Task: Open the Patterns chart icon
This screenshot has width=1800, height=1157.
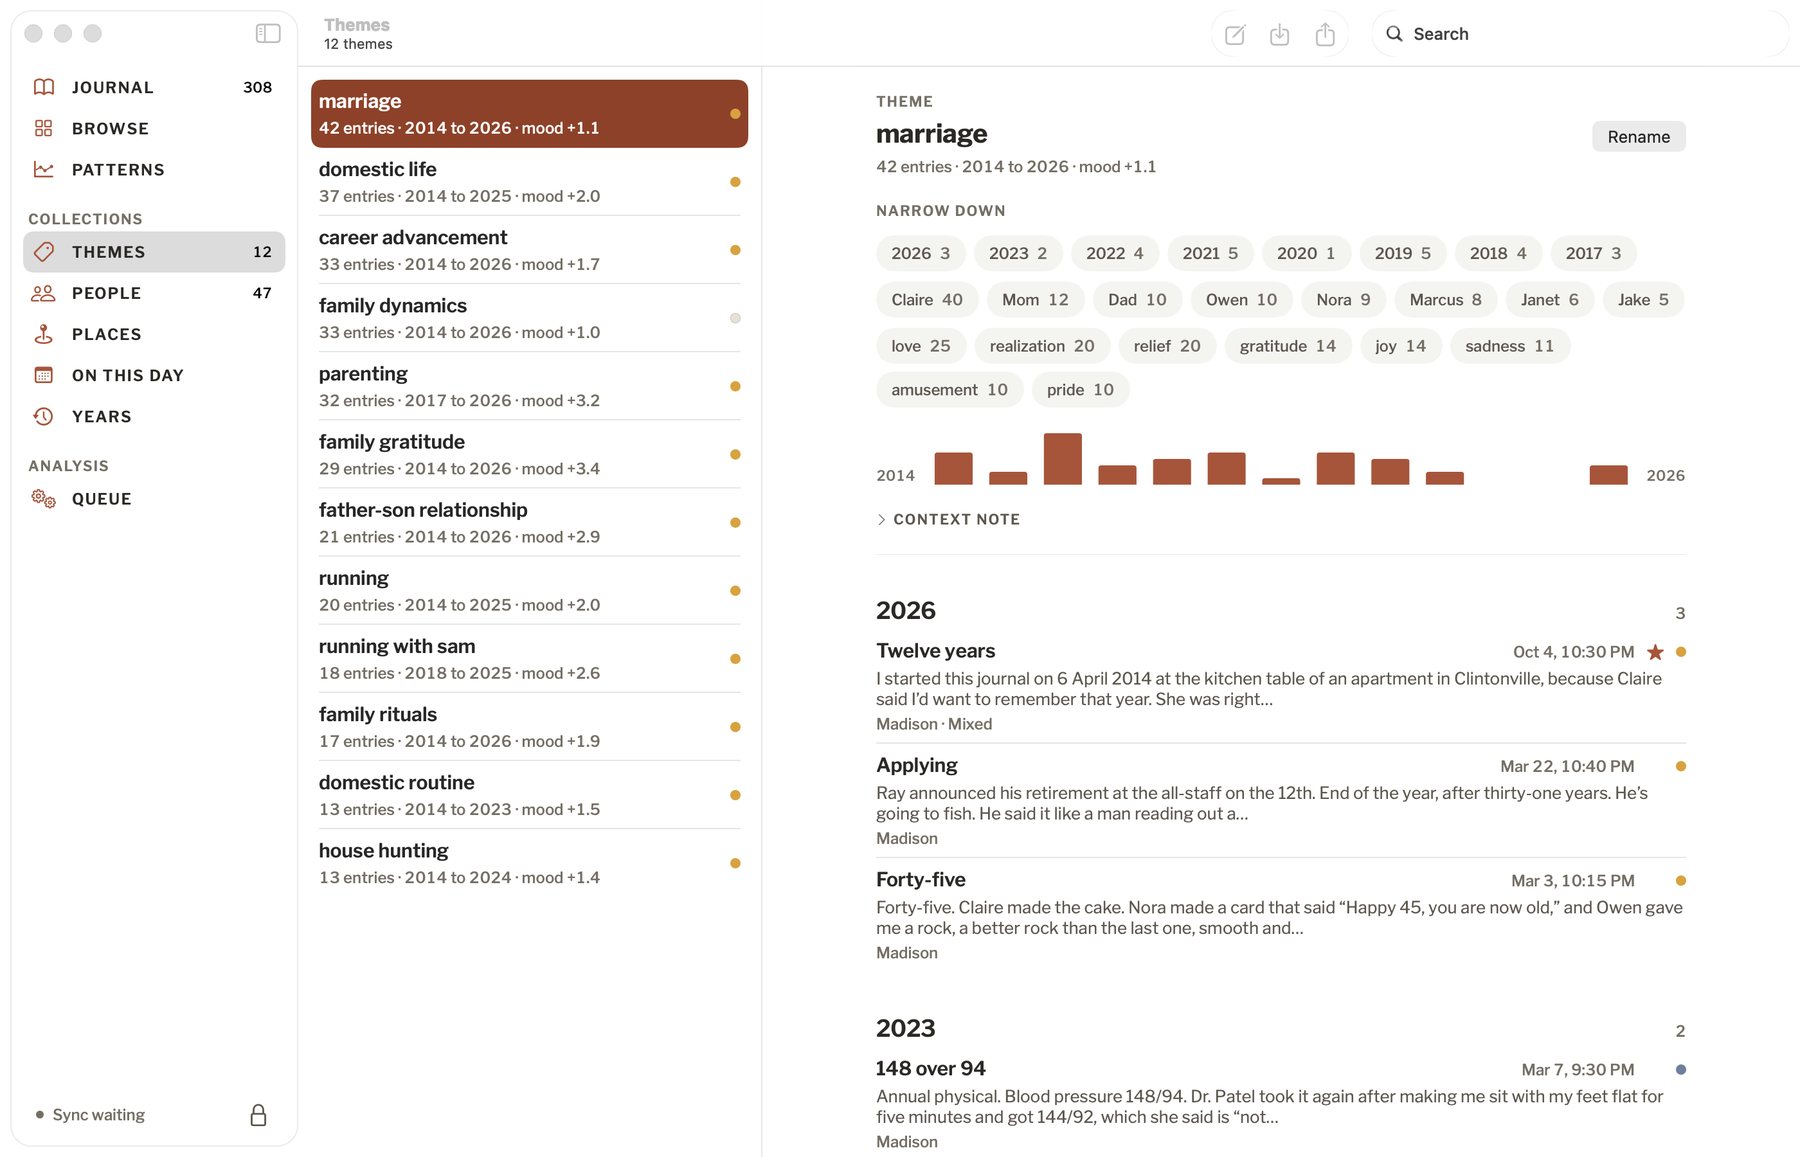Action: click(x=44, y=169)
